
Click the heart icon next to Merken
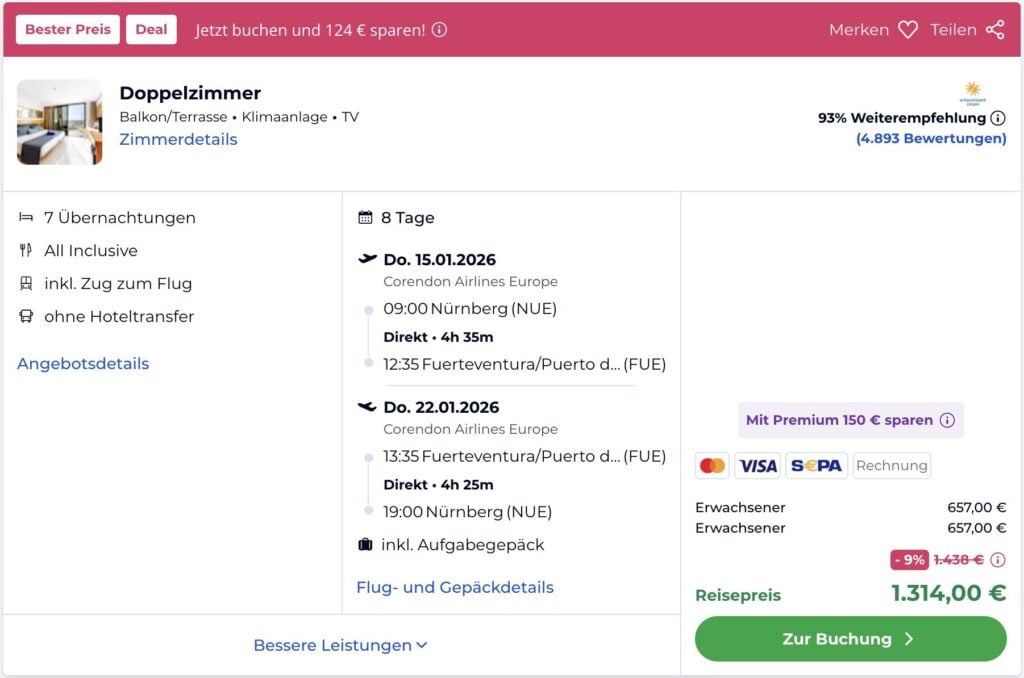[x=907, y=30]
